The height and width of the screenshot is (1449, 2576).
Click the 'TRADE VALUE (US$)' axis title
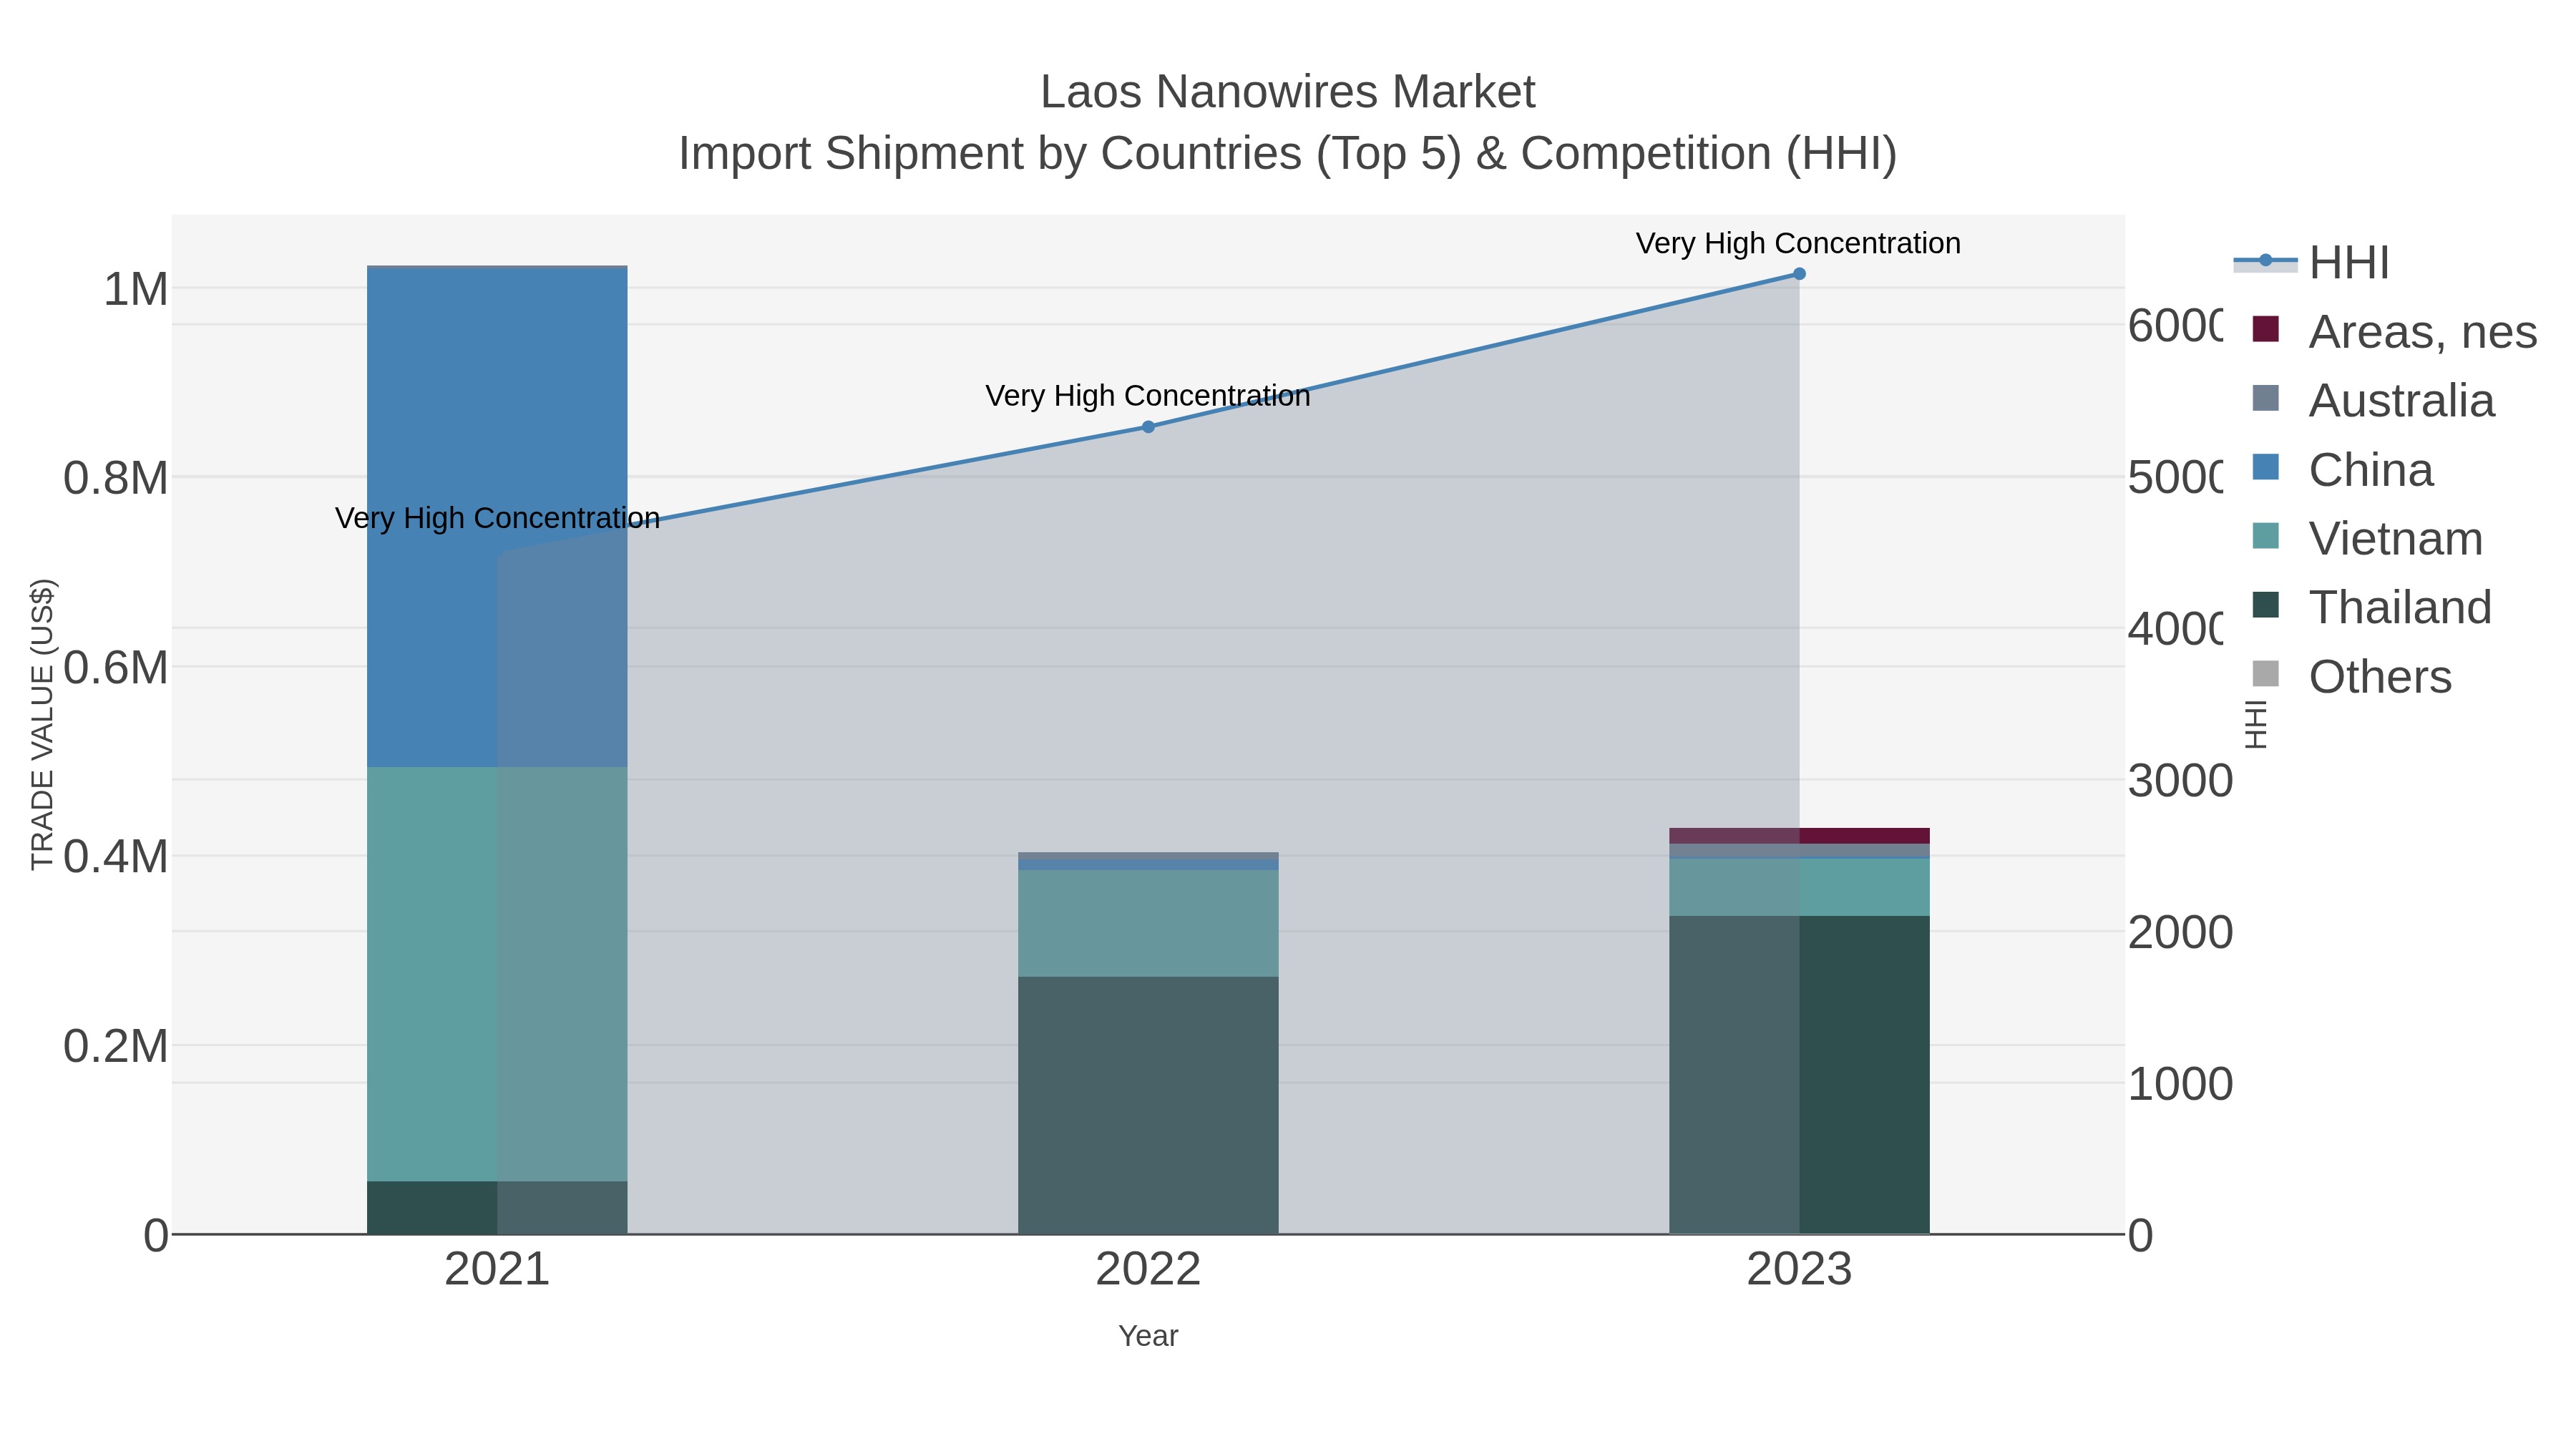(42, 724)
